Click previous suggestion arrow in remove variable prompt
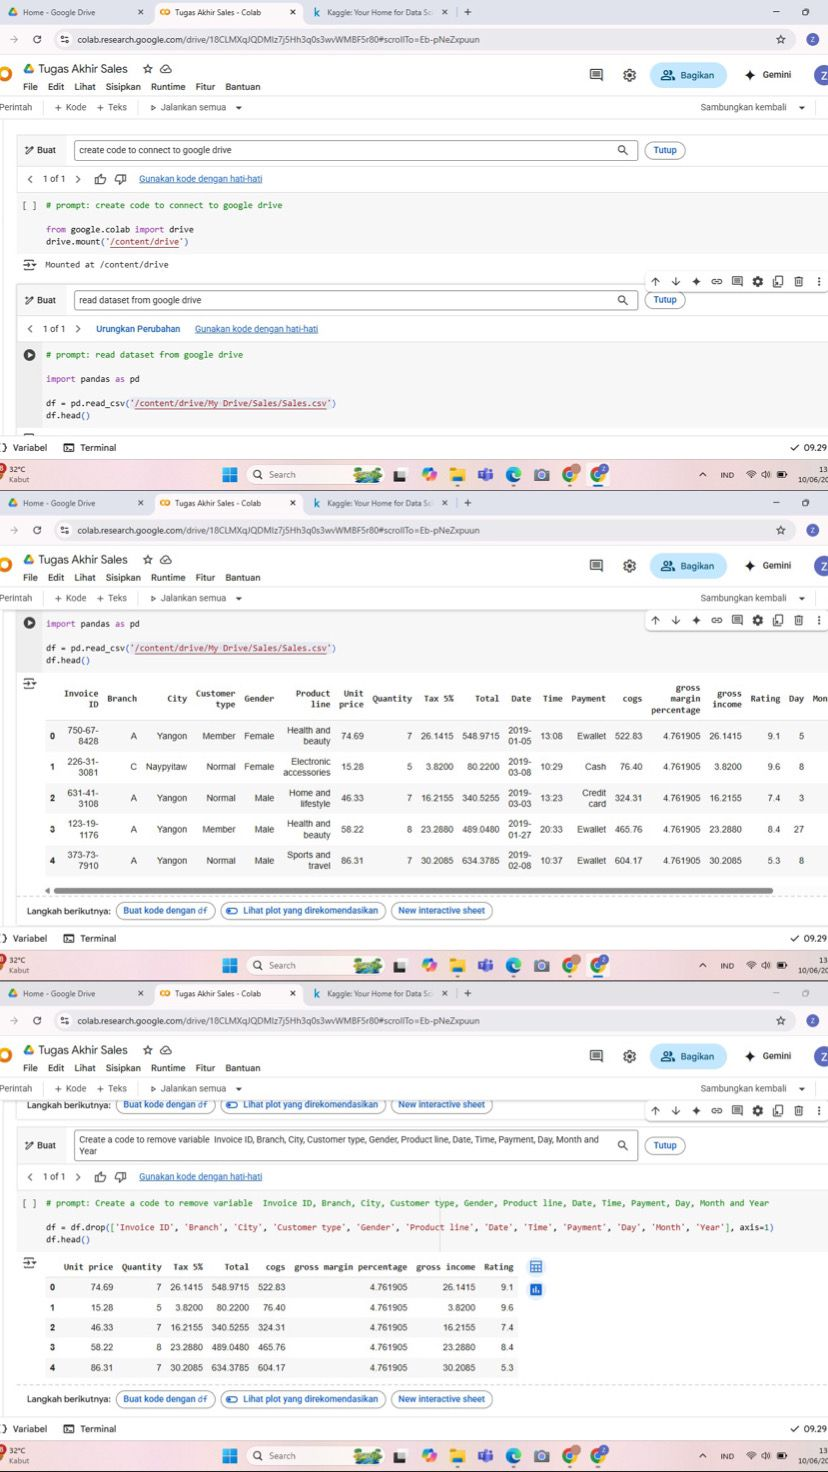 pos(30,1177)
